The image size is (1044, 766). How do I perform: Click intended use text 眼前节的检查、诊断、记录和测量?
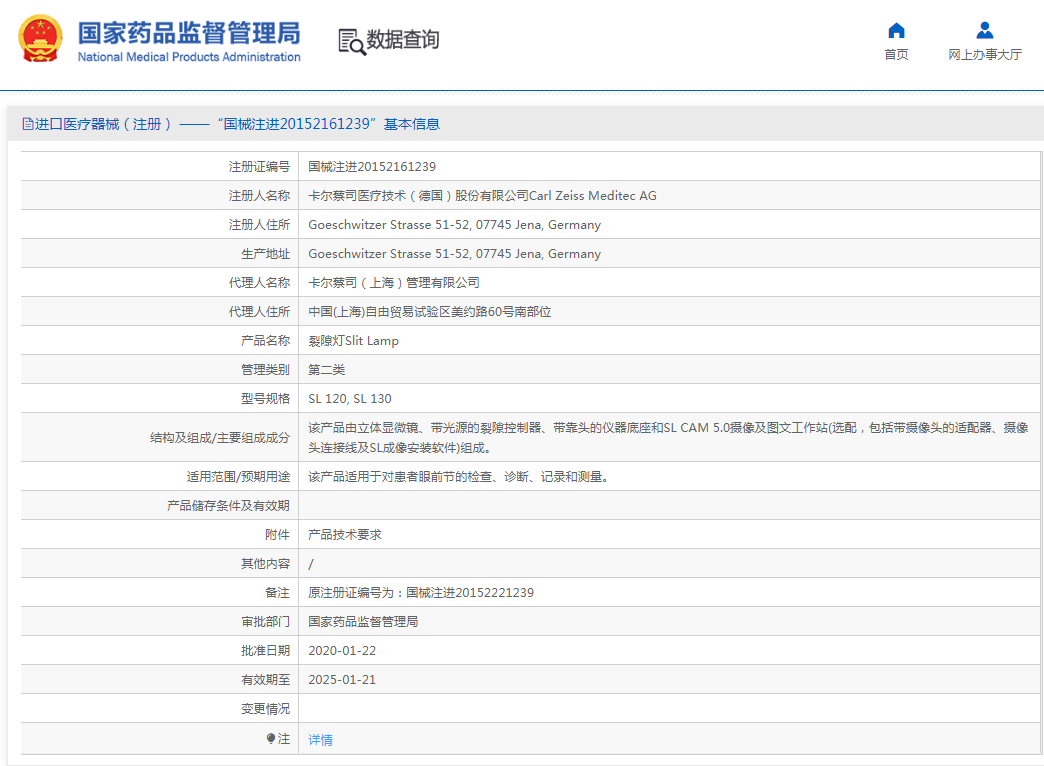pyautogui.click(x=458, y=477)
